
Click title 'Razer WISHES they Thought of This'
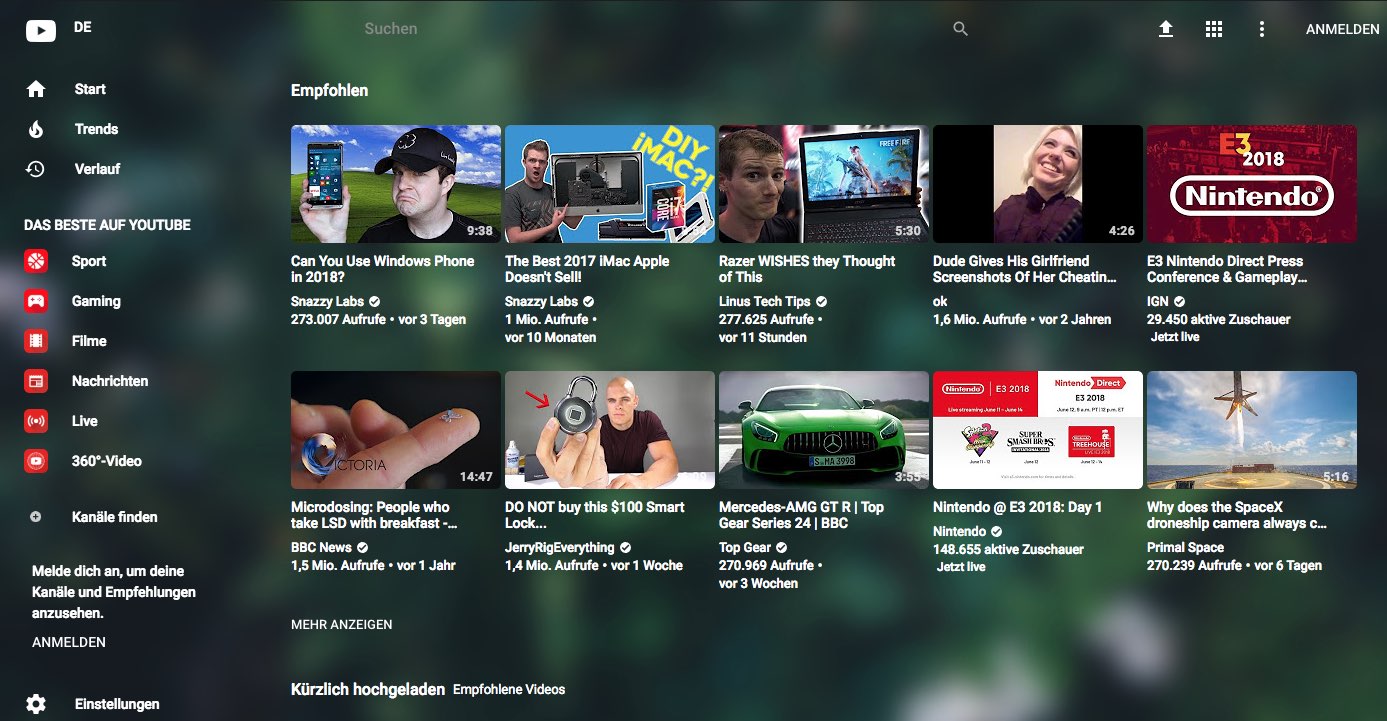click(x=807, y=269)
